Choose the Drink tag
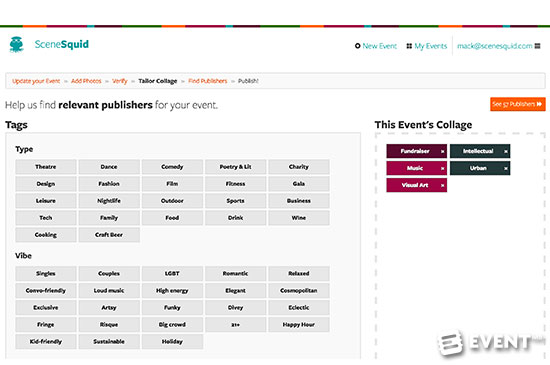 (x=235, y=218)
